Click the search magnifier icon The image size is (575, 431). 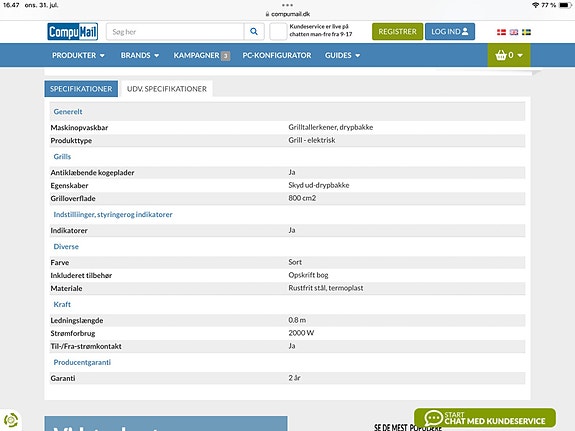click(254, 32)
